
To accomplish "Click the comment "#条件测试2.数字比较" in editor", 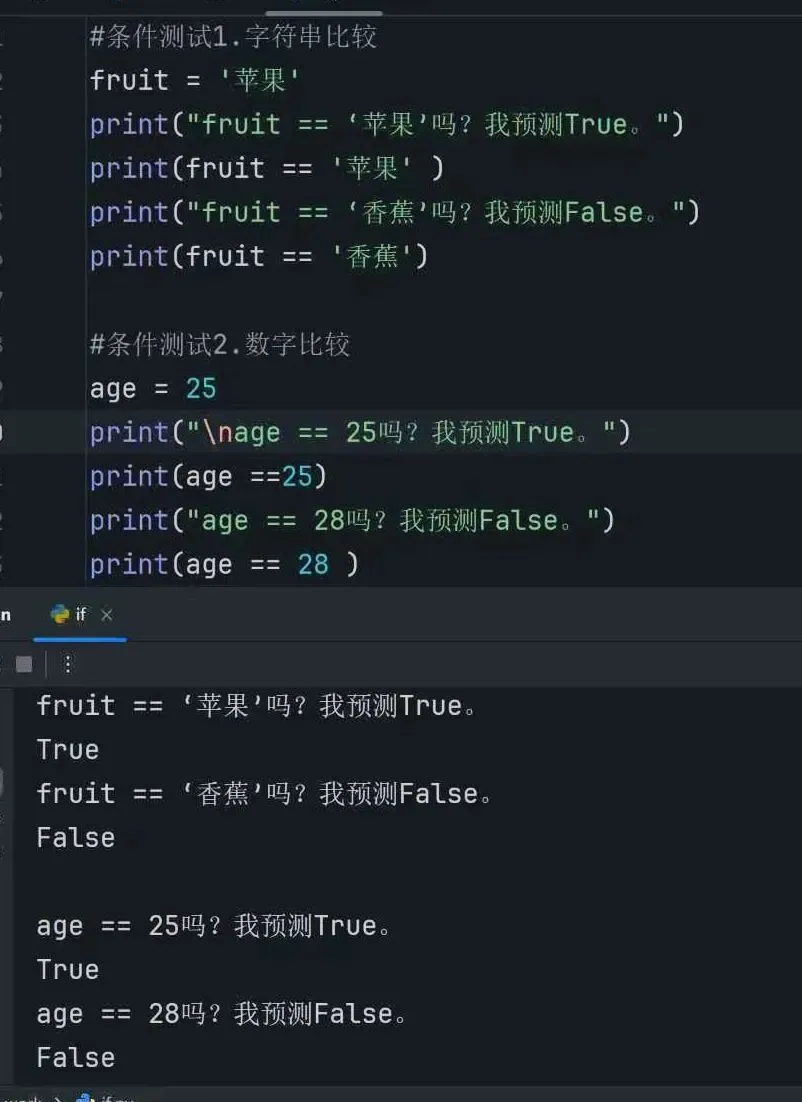I will click(220, 345).
